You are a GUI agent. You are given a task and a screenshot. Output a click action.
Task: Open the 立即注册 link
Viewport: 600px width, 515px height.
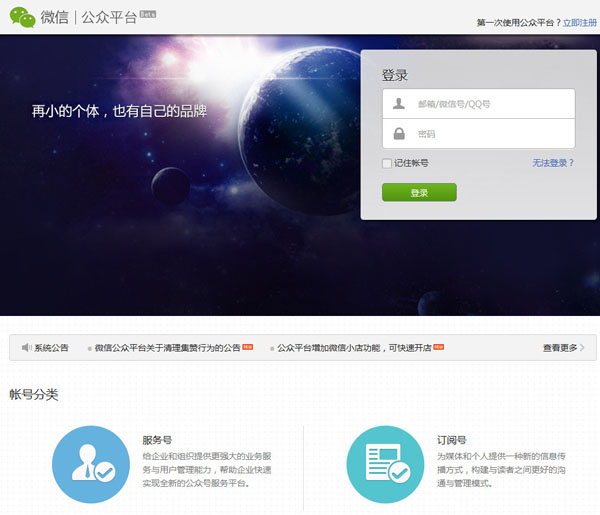point(579,23)
